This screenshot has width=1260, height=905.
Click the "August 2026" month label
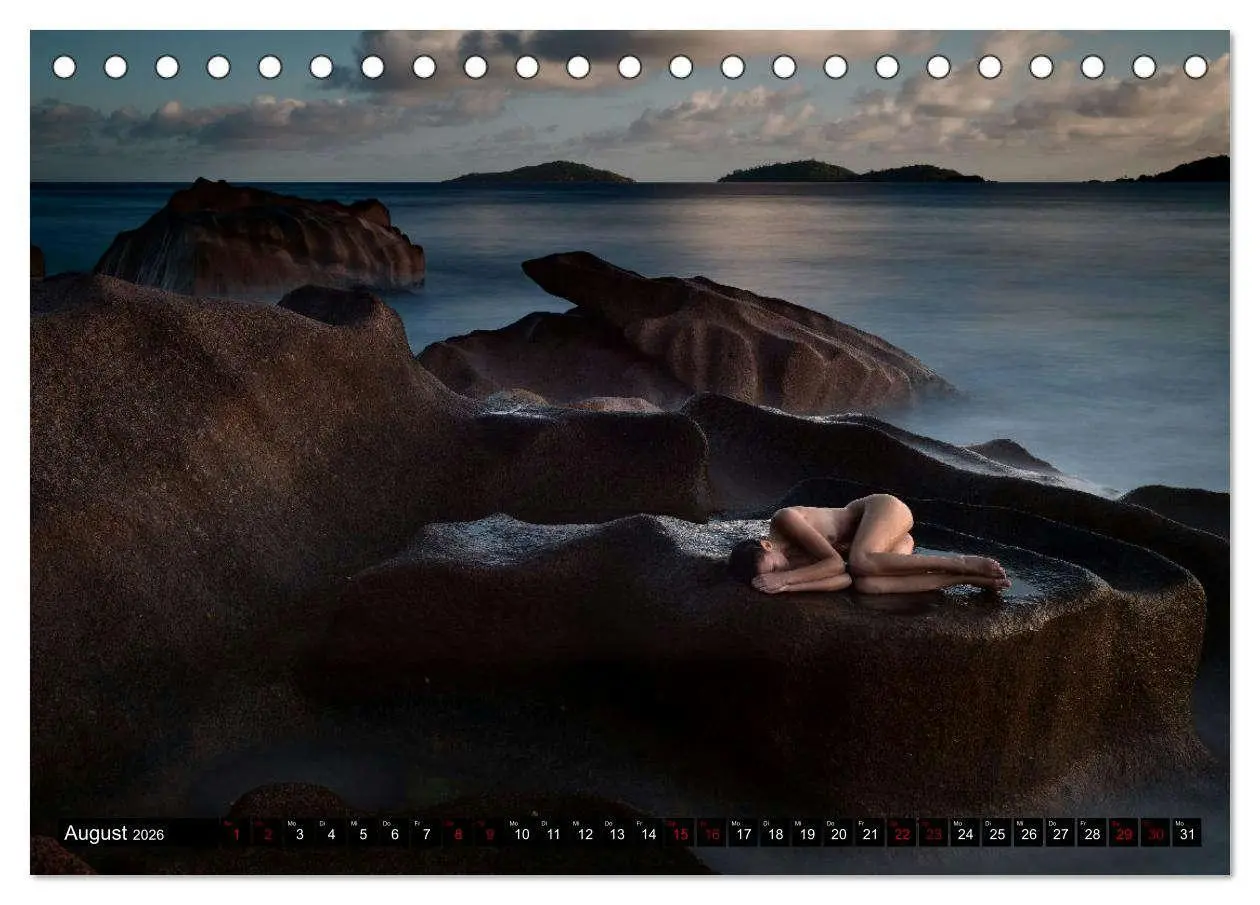coord(114,833)
